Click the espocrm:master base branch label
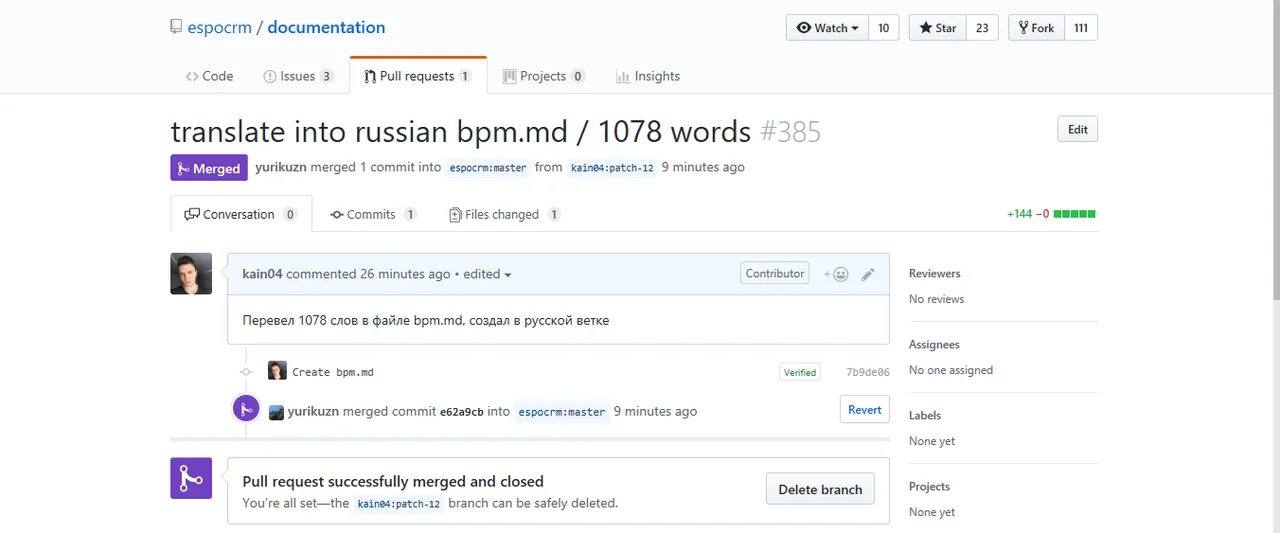 (487, 168)
